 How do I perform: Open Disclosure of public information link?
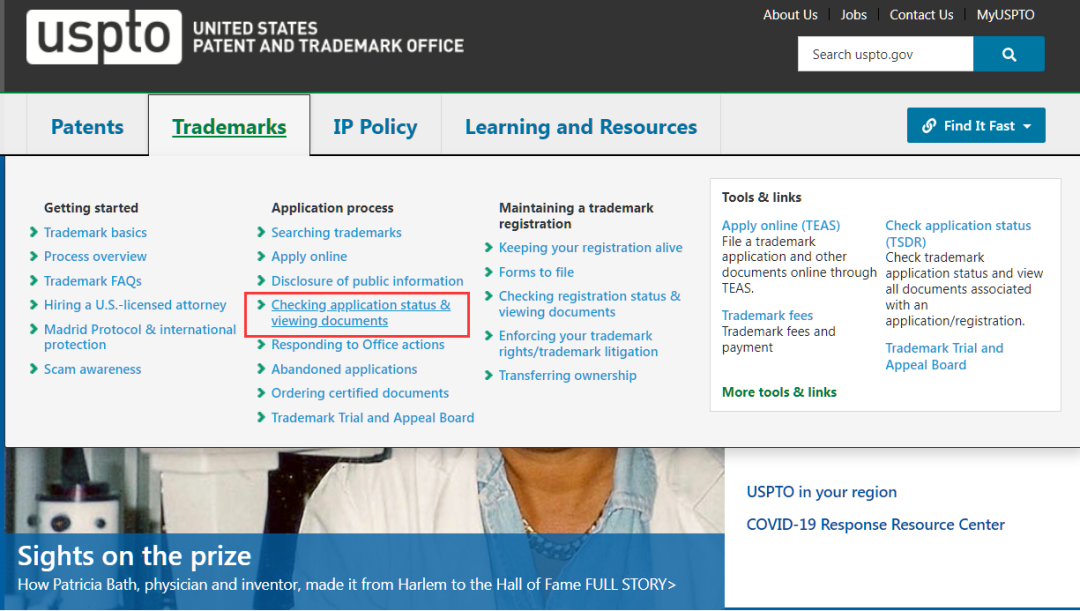coord(367,281)
